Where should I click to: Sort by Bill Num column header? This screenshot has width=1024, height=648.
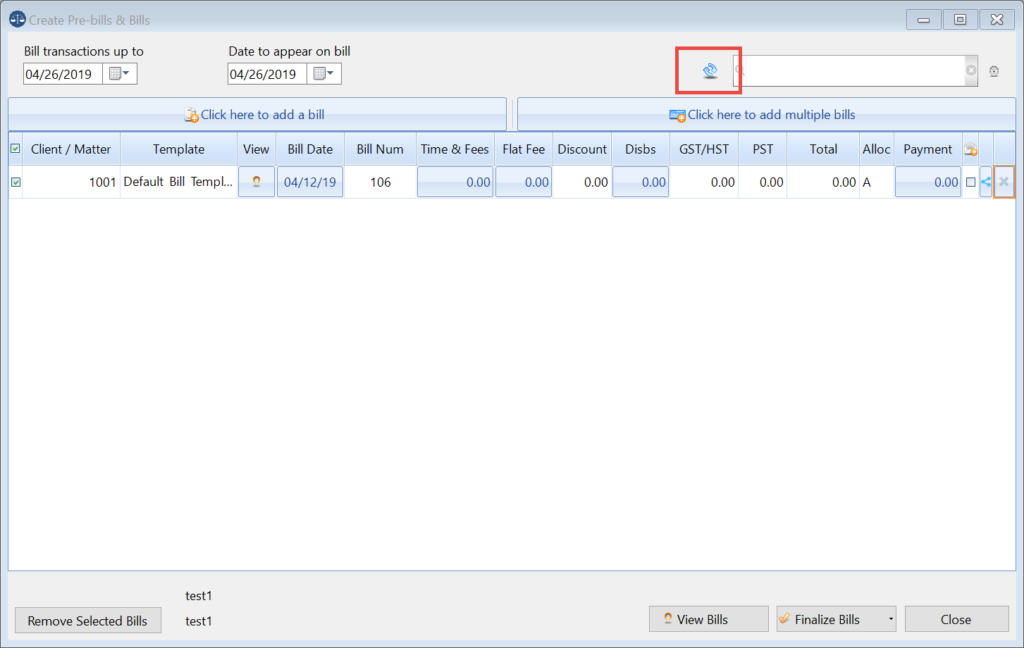[x=380, y=149]
